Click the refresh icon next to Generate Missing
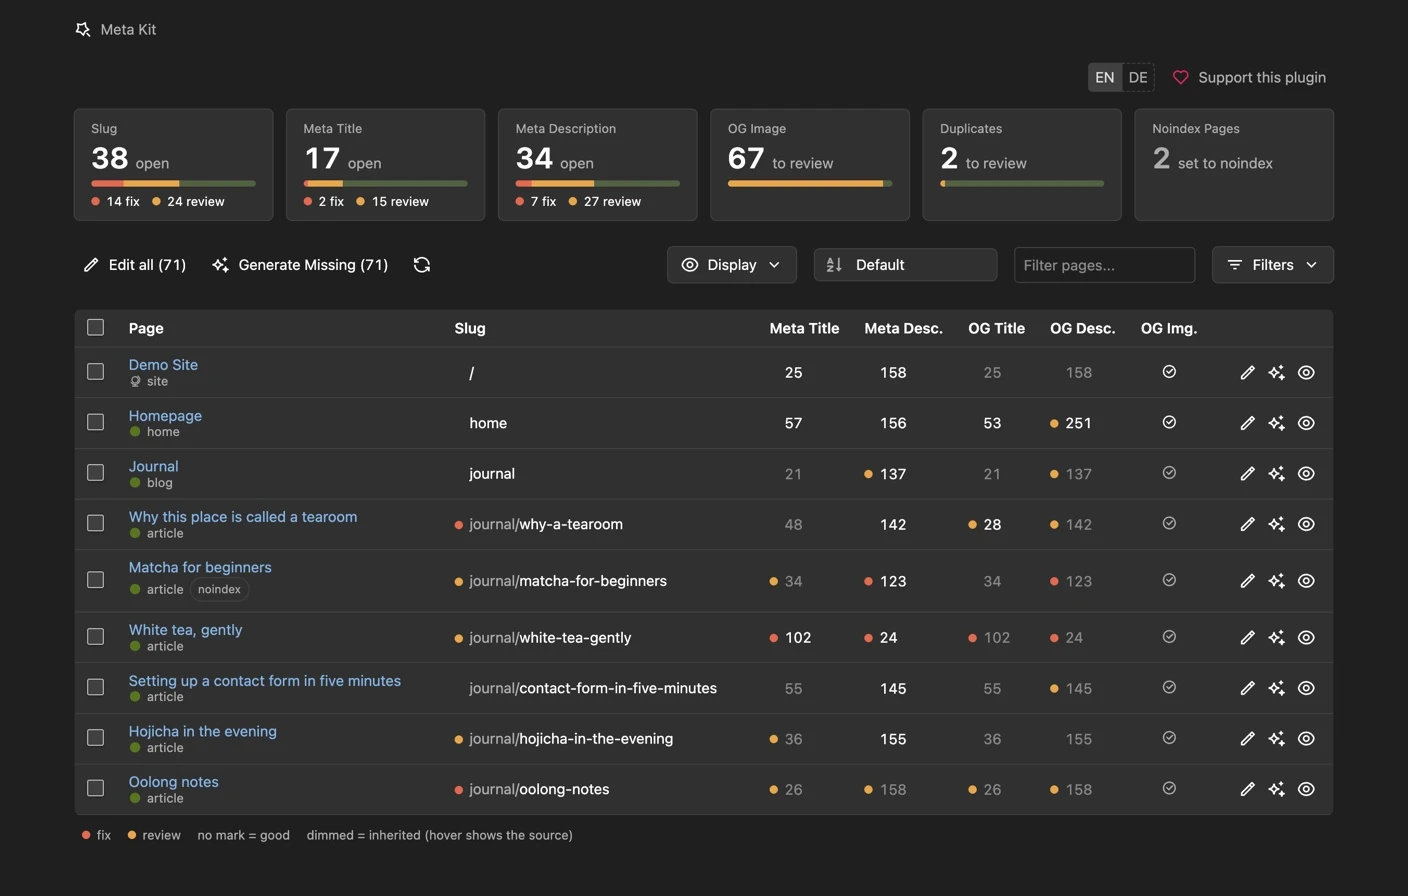Screen dimensions: 1408x896 [422, 265]
